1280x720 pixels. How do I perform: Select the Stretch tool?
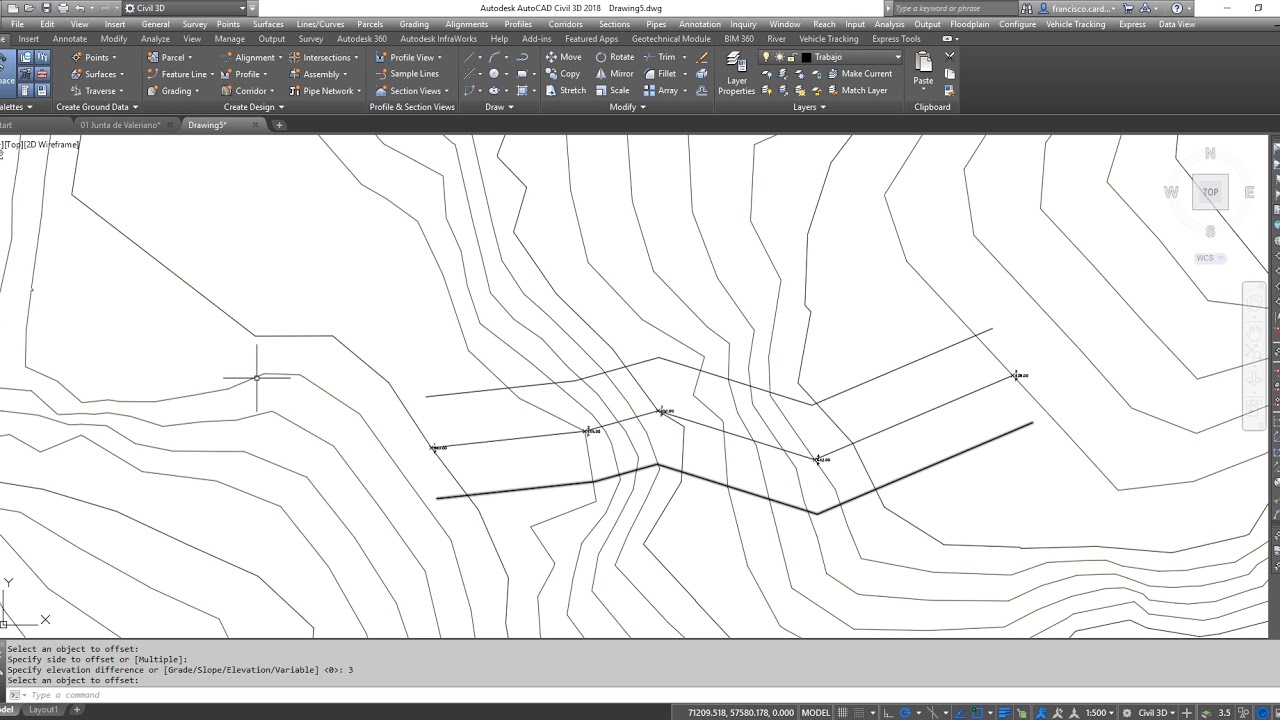pyautogui.click(x=565, y=90)
